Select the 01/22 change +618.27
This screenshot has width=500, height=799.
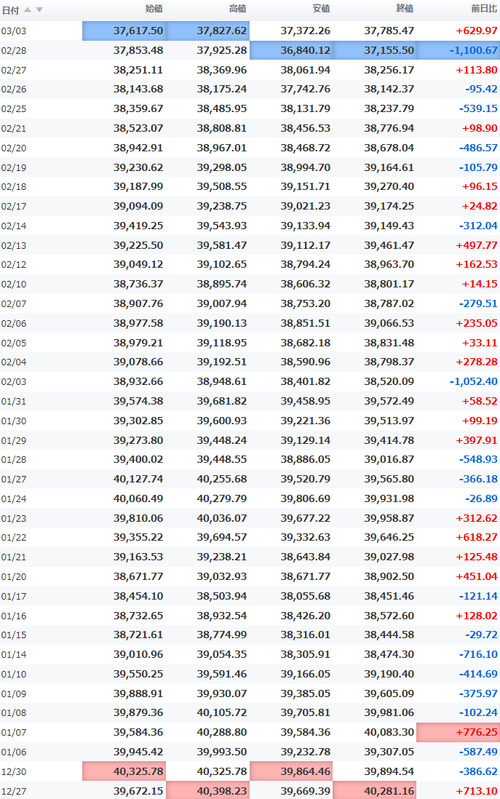[x=477, y=537]
